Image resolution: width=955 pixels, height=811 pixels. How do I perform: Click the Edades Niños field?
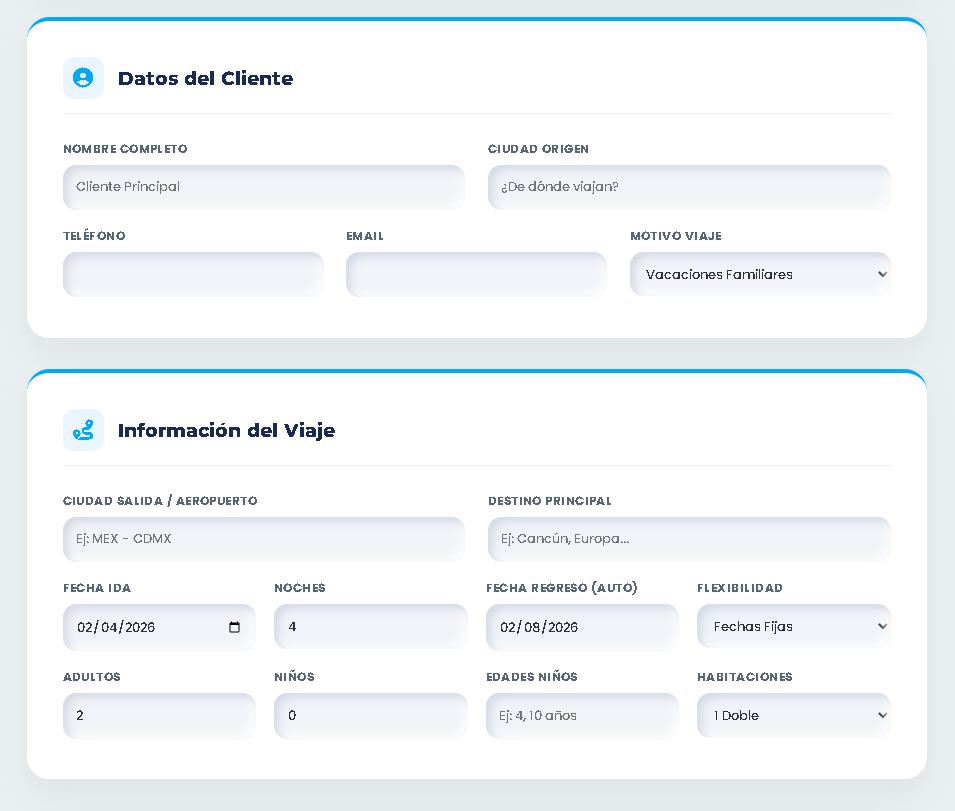coord(582,715)
